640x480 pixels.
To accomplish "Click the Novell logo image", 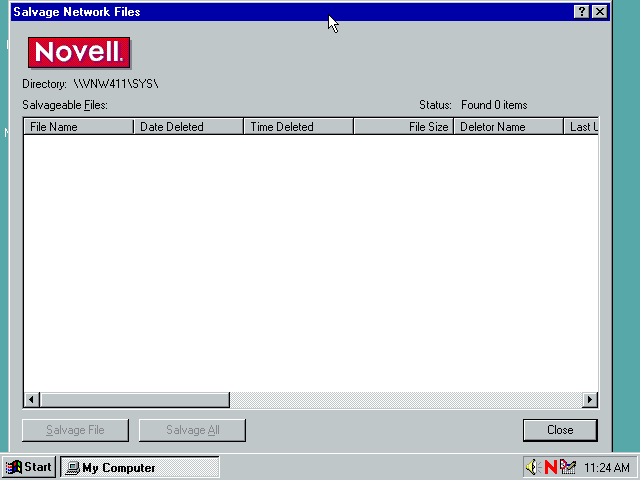I will tap(79, 52).
